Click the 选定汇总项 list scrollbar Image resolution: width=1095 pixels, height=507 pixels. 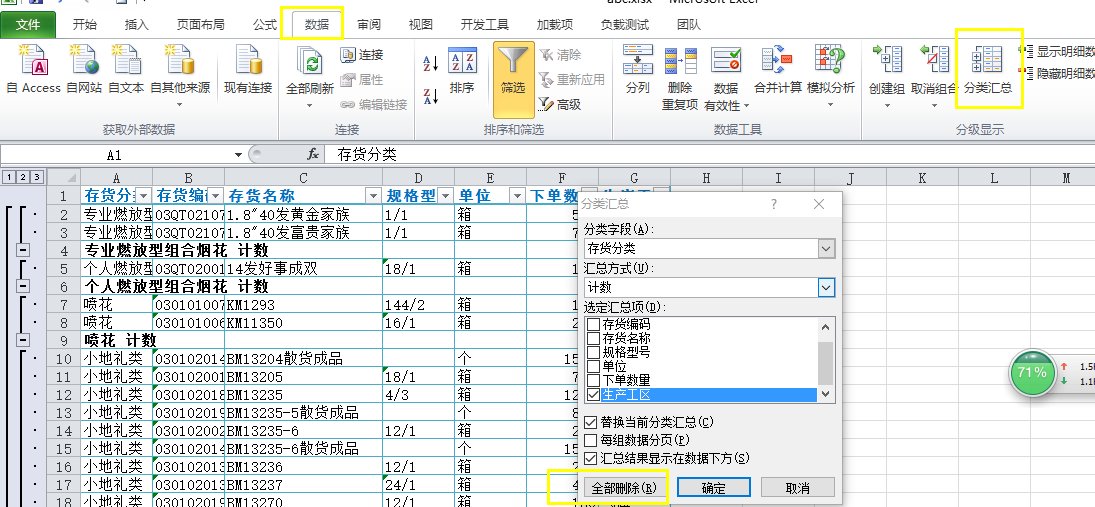[826, 360]
